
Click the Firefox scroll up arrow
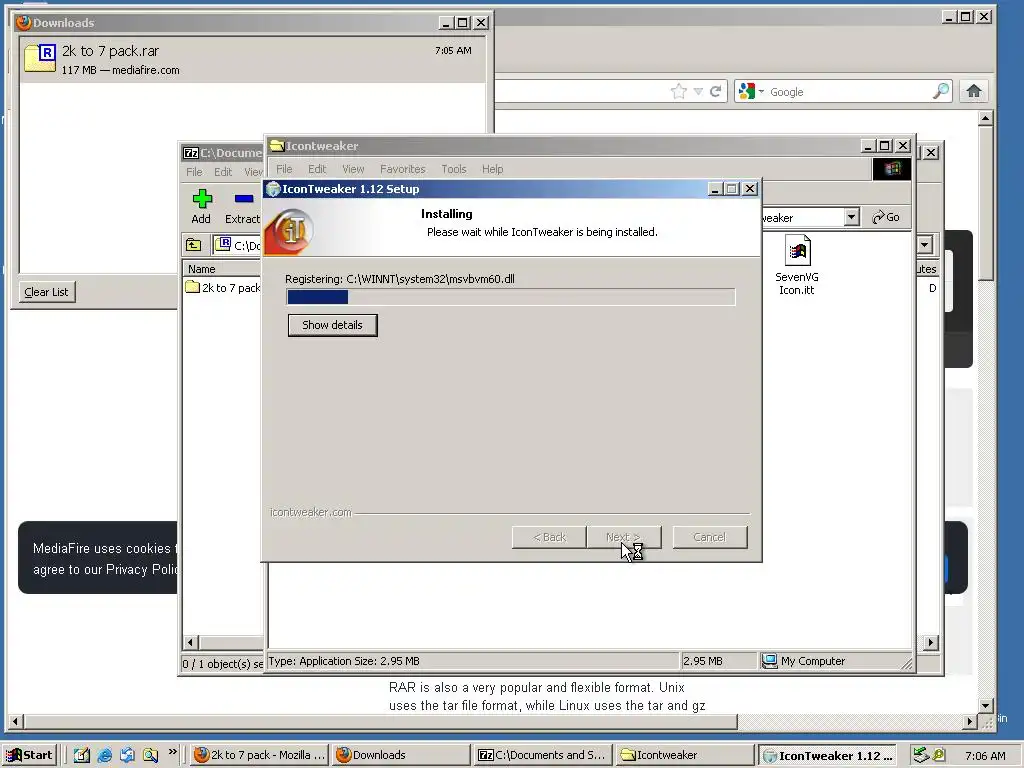[986, 118]
